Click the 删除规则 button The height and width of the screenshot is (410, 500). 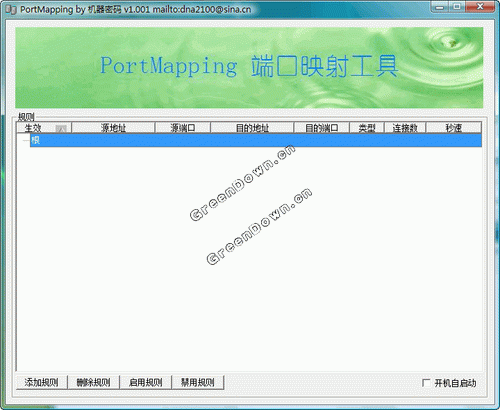coord(94,382)
